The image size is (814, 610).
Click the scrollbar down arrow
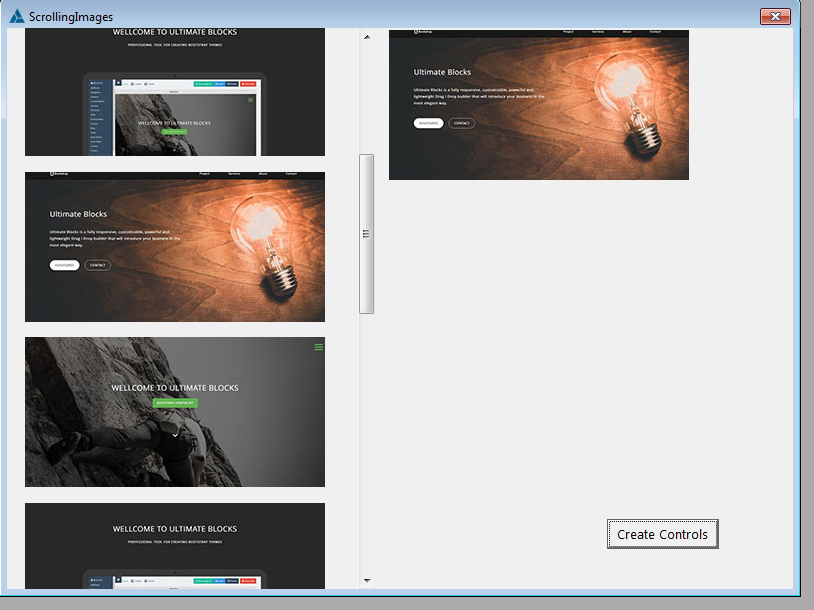[x=366, y=580]
